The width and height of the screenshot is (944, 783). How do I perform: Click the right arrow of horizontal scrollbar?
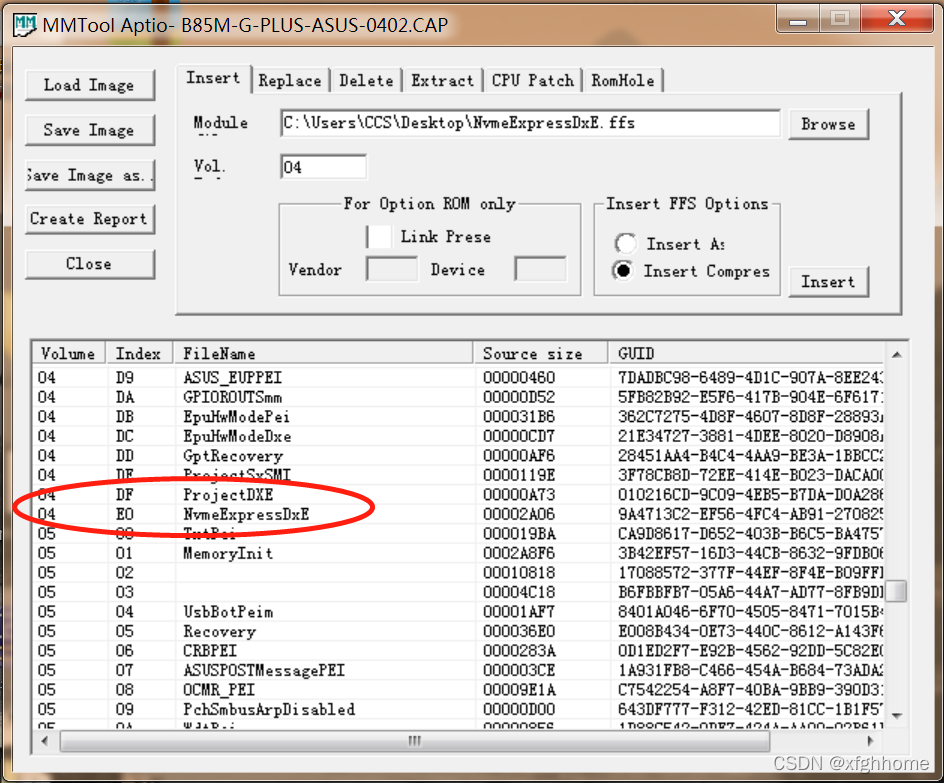click(871, 741)
